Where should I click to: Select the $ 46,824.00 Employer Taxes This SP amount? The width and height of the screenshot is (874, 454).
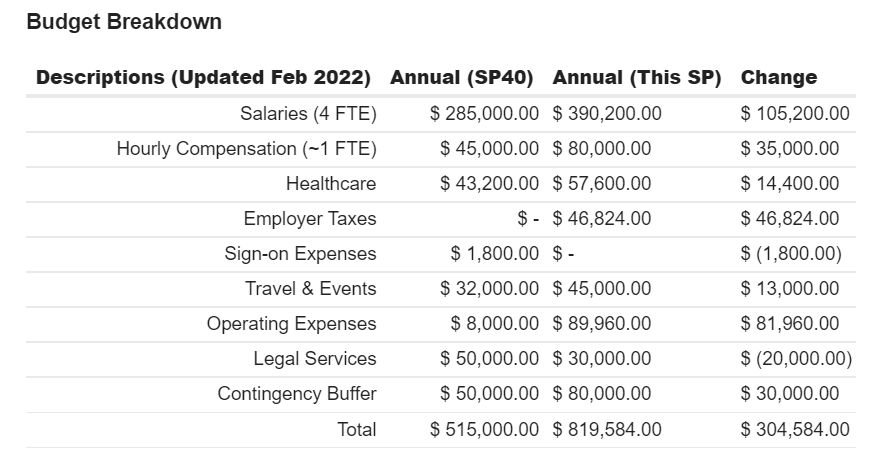[x=602, y=219]
